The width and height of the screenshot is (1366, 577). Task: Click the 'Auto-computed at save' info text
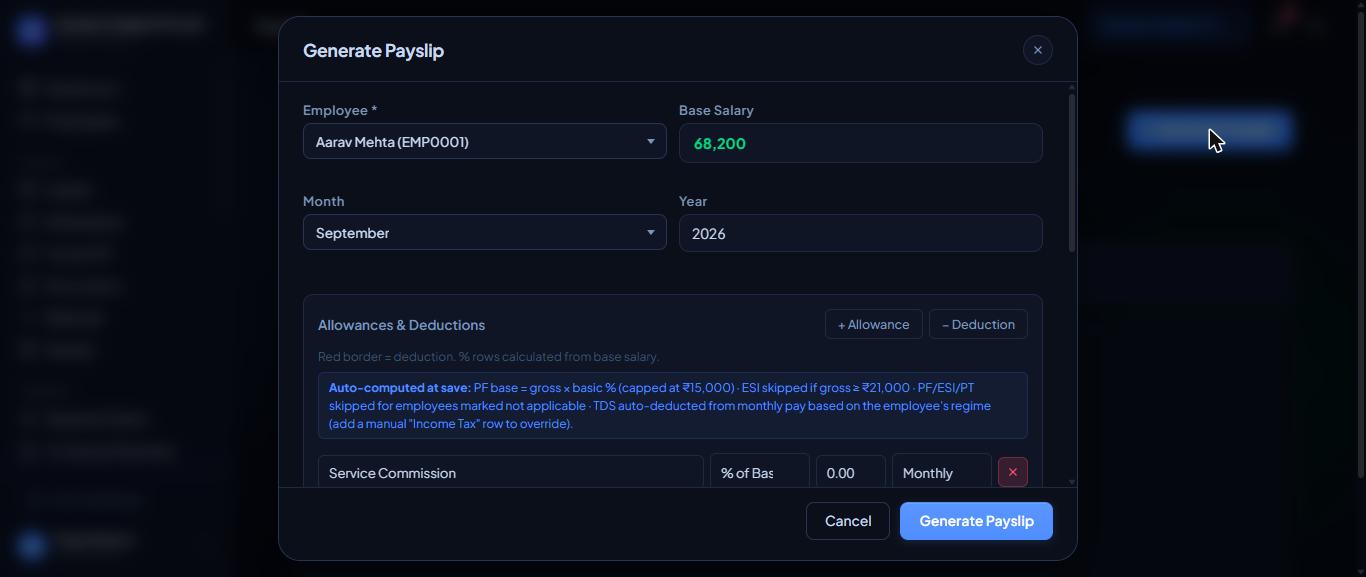[673, 405]
